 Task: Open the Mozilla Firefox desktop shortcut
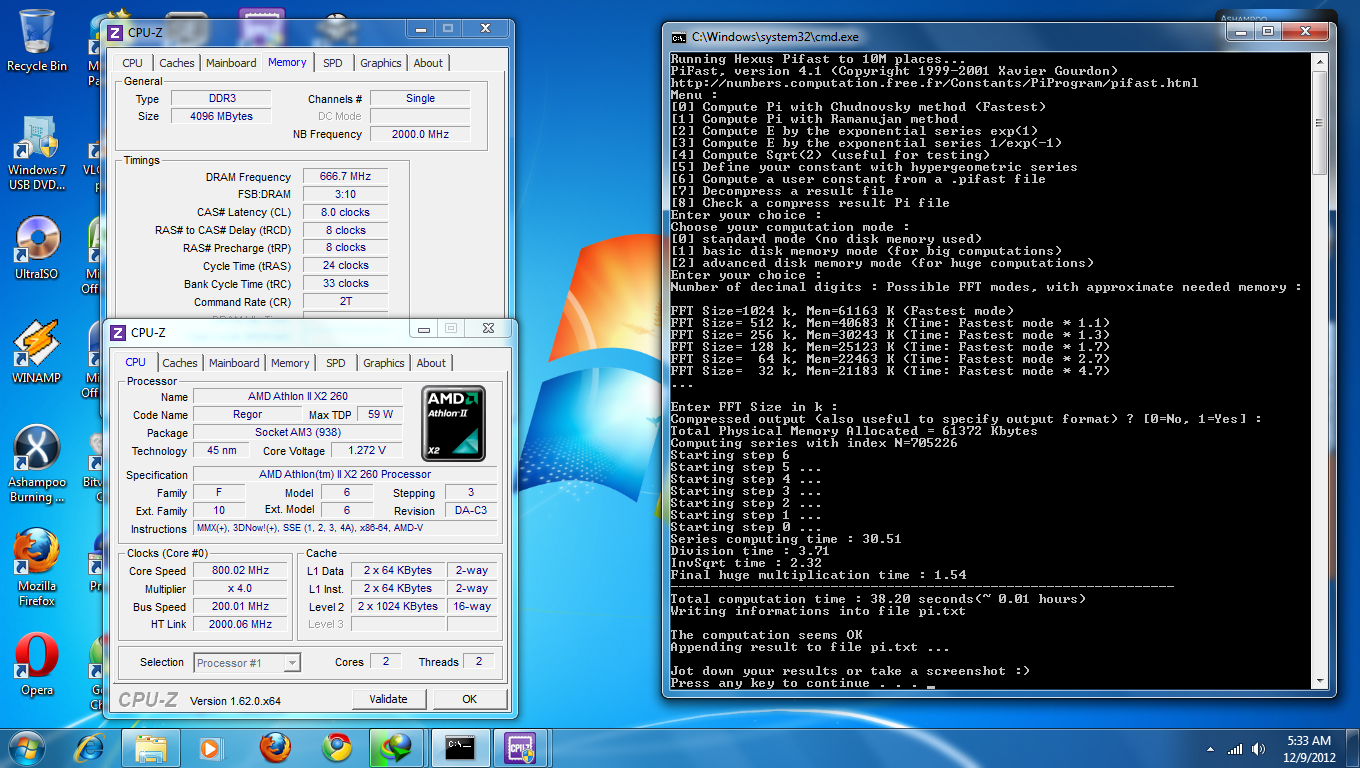click(x=37, y=568)
